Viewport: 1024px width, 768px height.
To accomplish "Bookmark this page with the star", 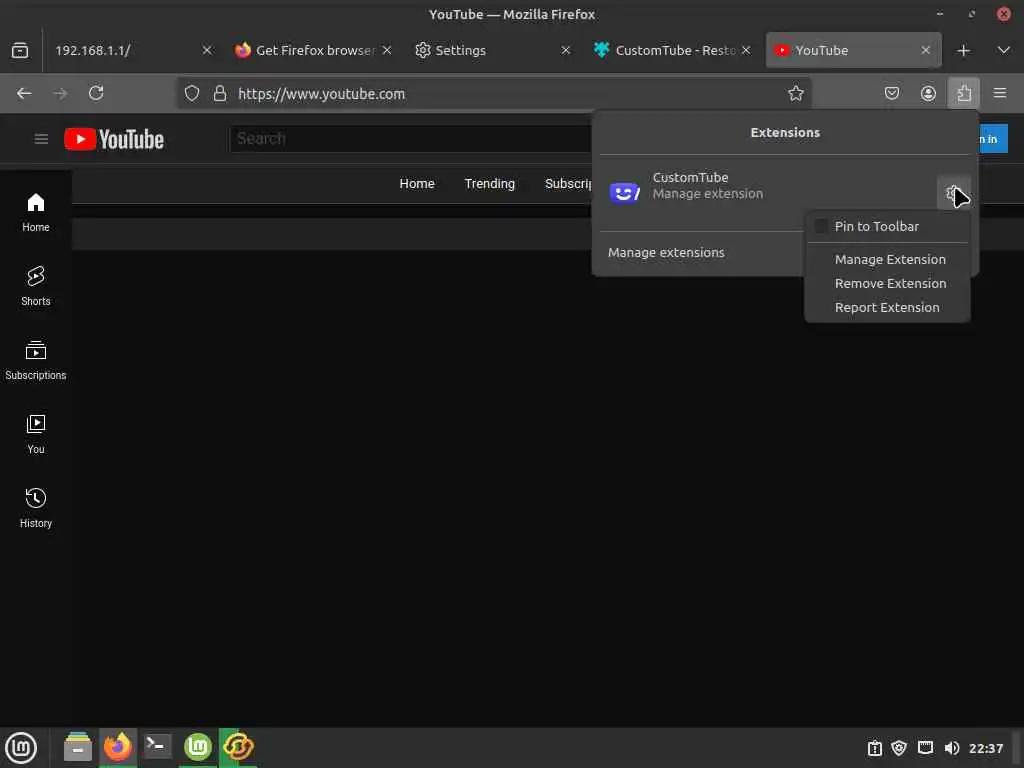I will tap(795, 93).
